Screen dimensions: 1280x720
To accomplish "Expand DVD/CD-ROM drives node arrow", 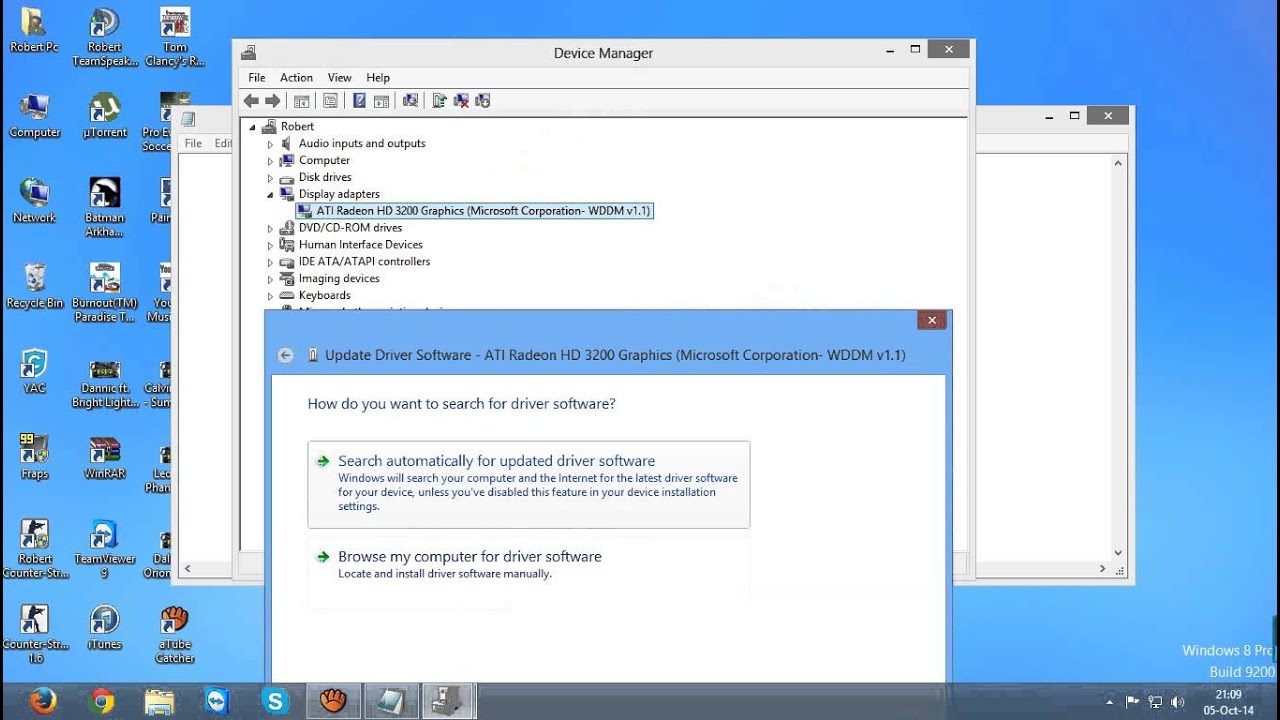I will tap(270, 229).
